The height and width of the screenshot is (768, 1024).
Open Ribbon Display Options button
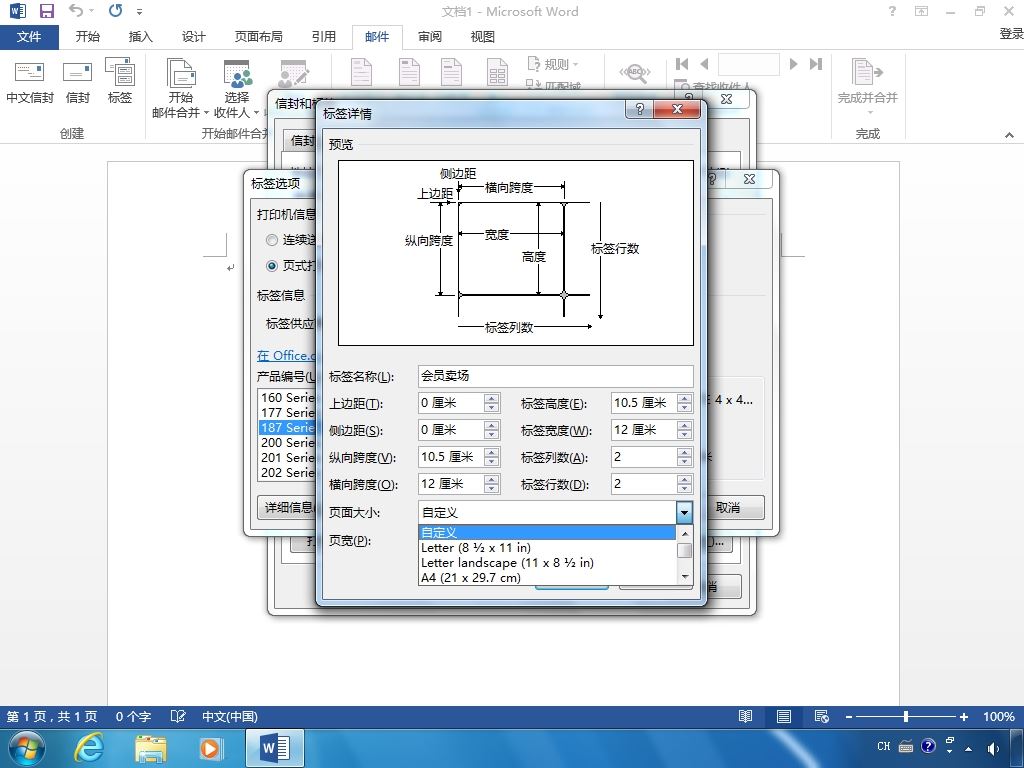pyautogui.click(x=921, y=11)
